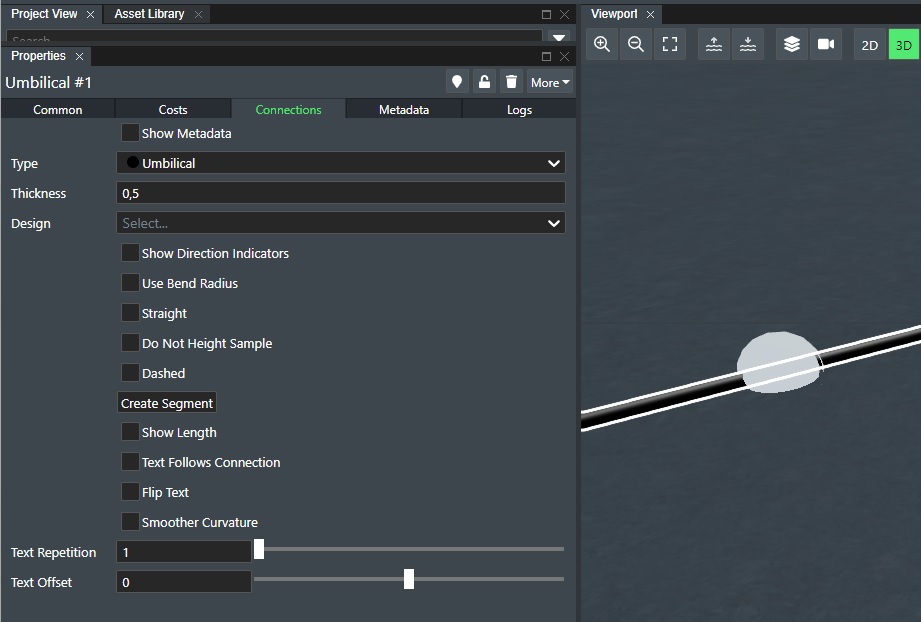Image resolution: width=921 pixels, height=622 pixels.
Task: Switch viewport to 2D mode
Action: pos(869,45)
